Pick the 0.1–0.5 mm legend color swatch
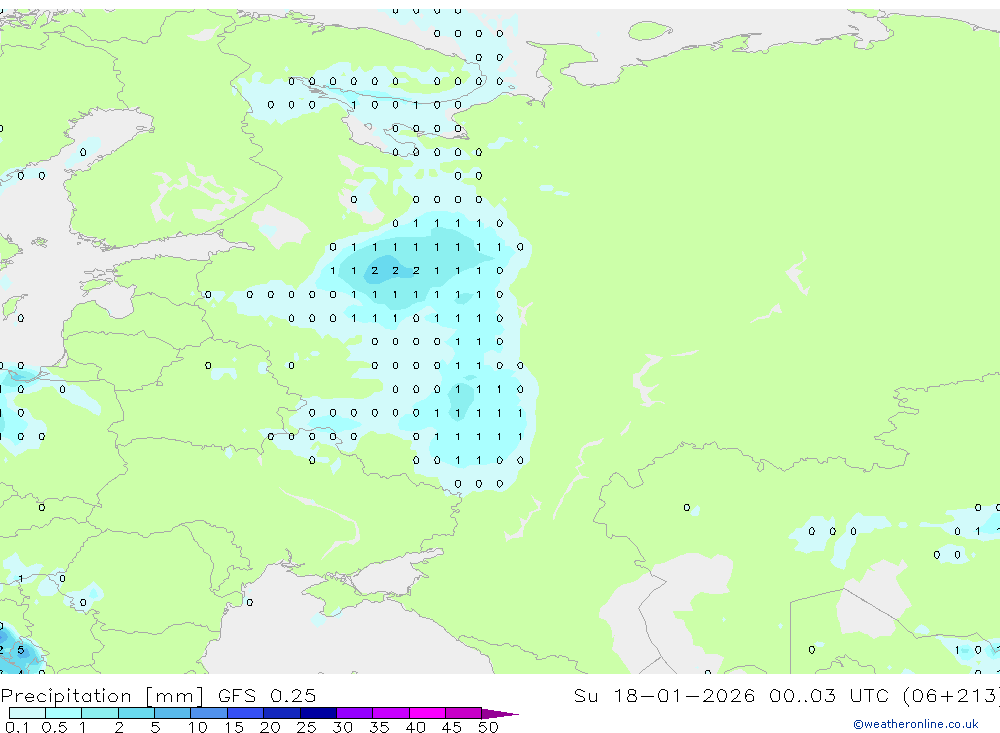Image resolution: width=1000 pixels, height=733 pixels. (x=27, y=713)
